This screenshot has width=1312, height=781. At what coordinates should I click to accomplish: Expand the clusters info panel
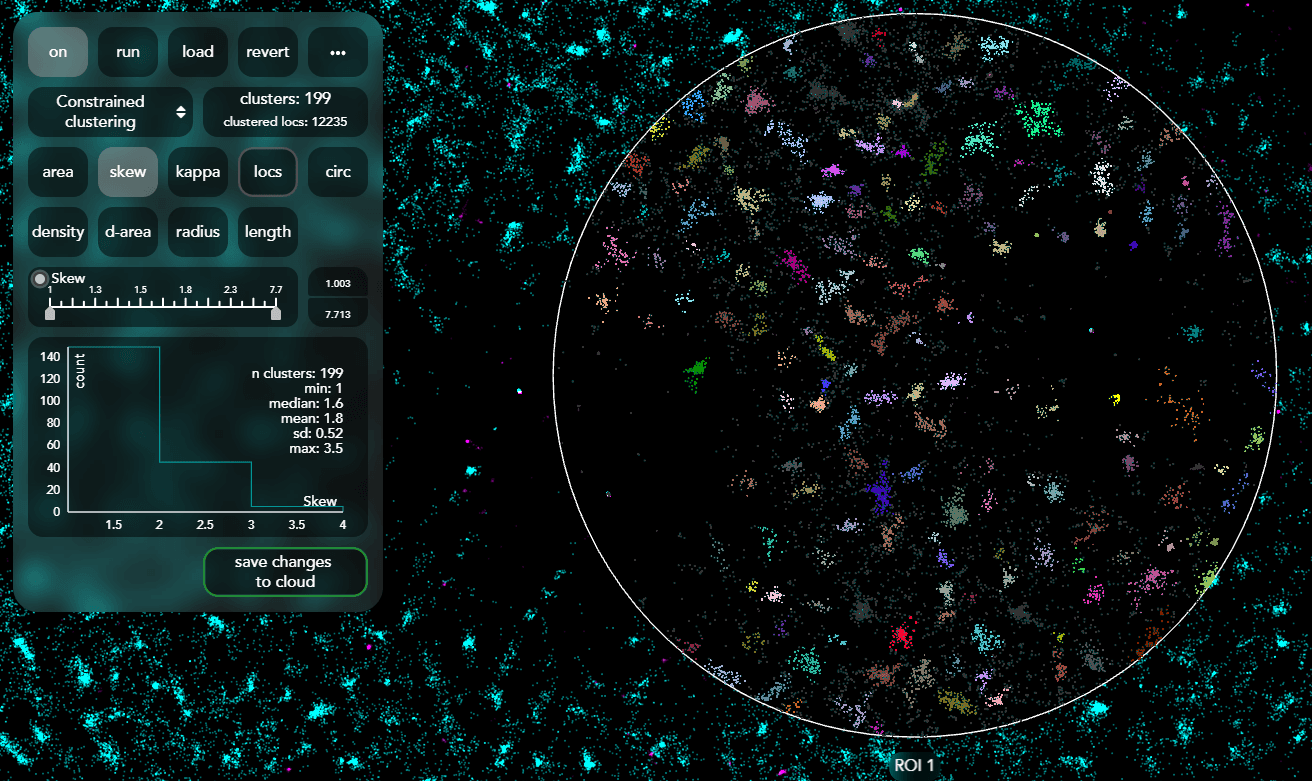click(x=285, y=111)
